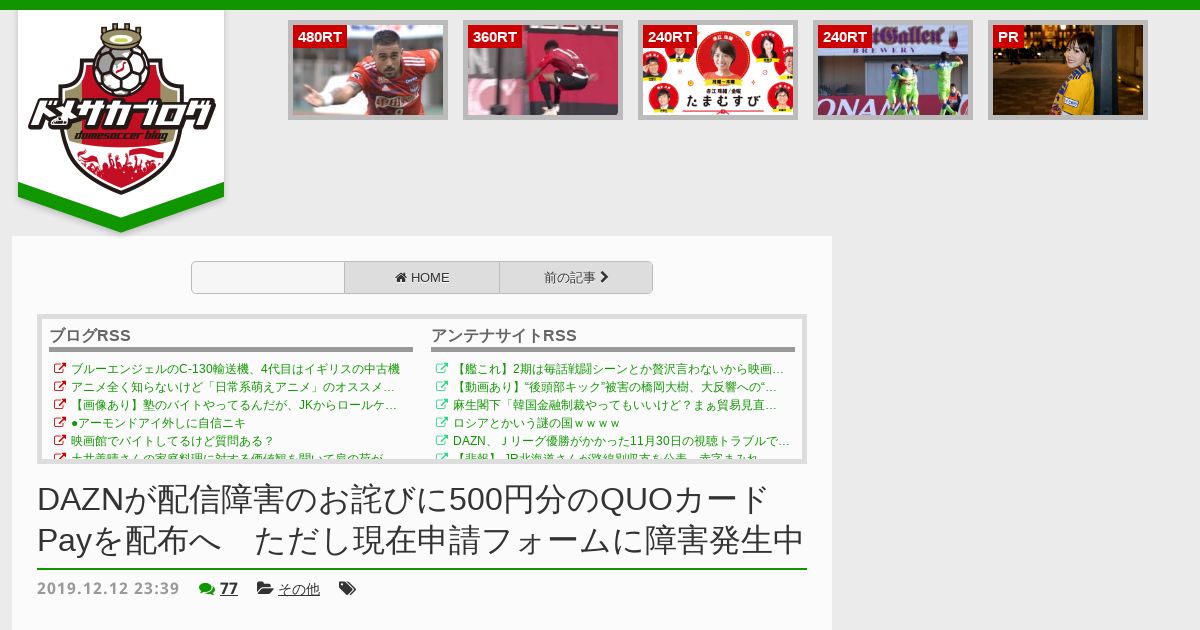Click the article title about DAZN QUOカードPay
The height and width of the screenshot is (630, 1200).
coord(421,520)
